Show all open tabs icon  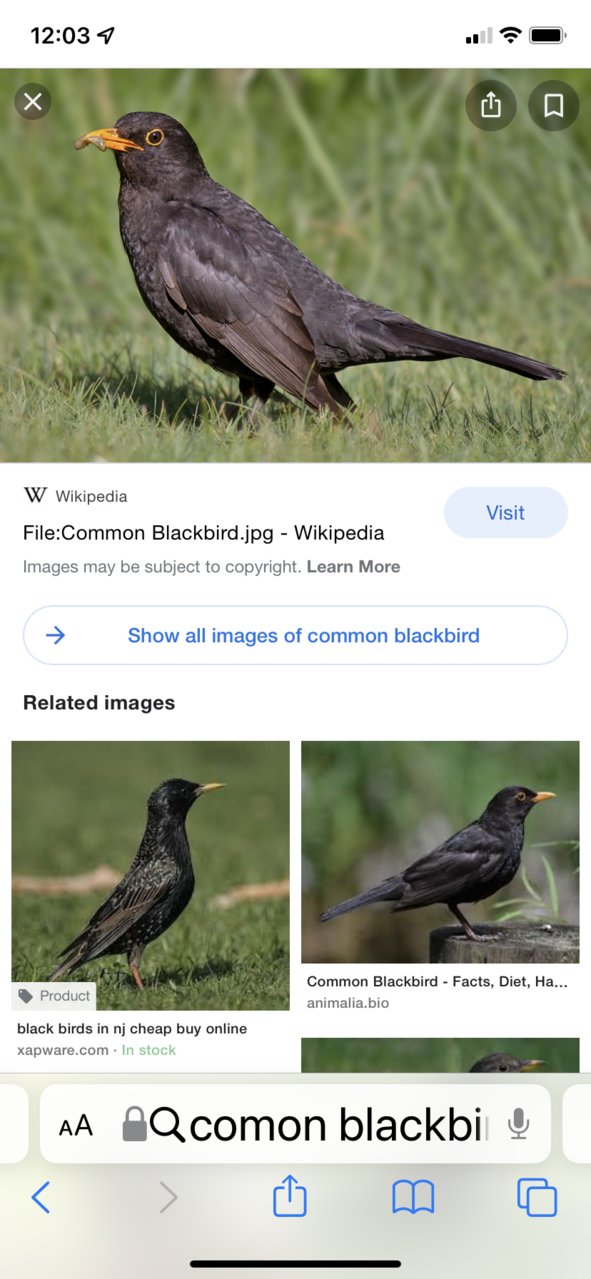[537, 1197]
